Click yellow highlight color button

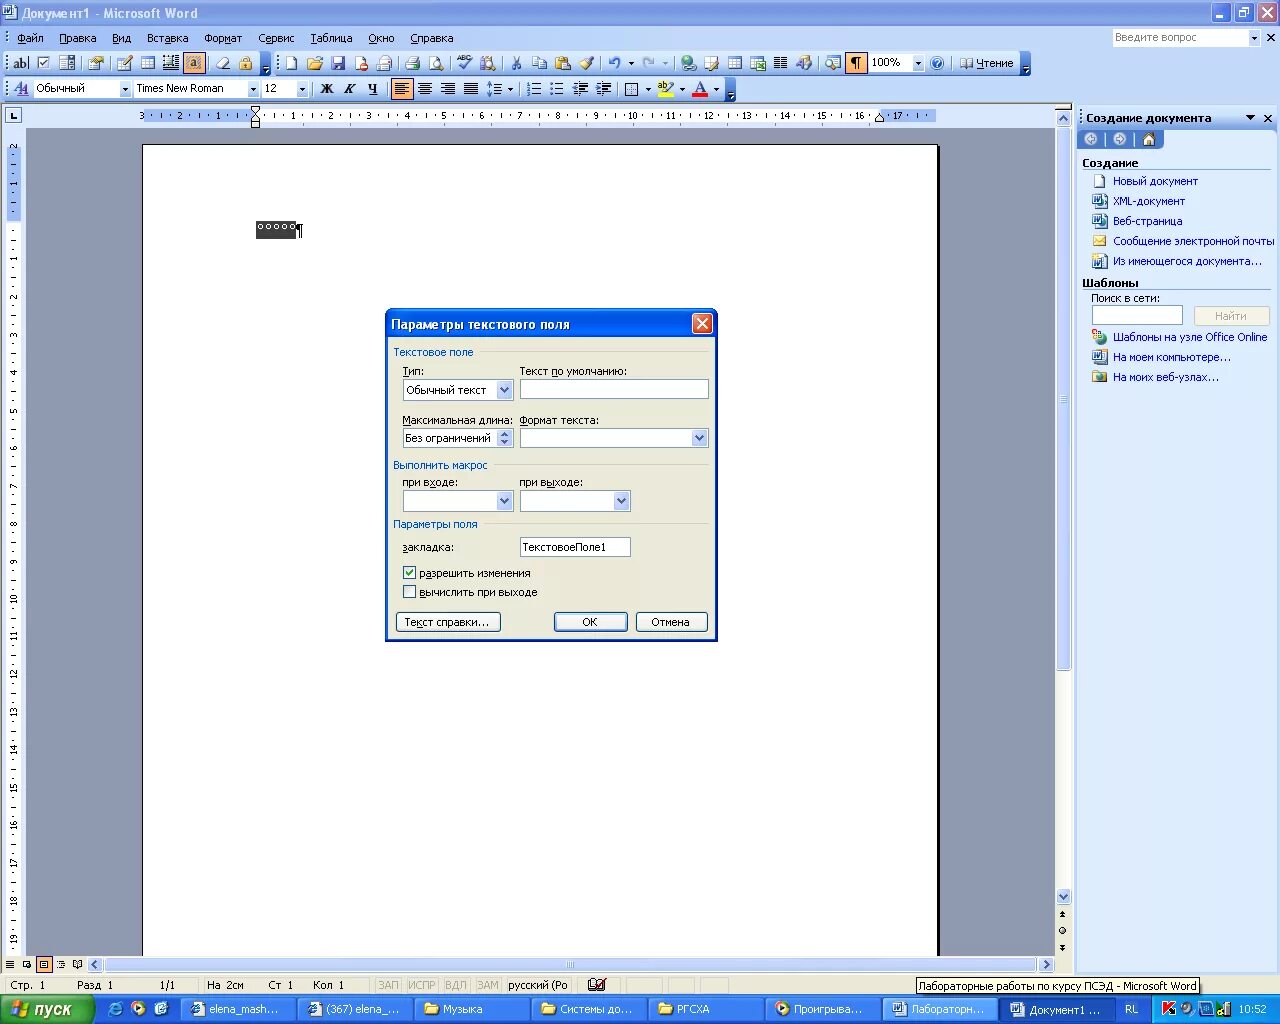point(665,89)
